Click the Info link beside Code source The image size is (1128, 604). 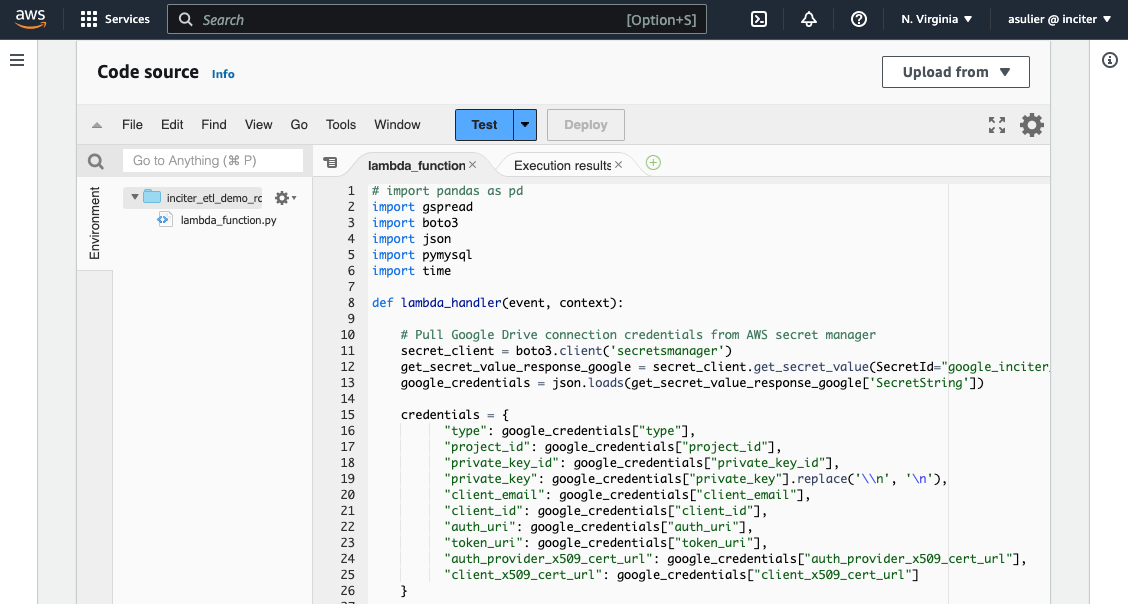pos(223,74)
